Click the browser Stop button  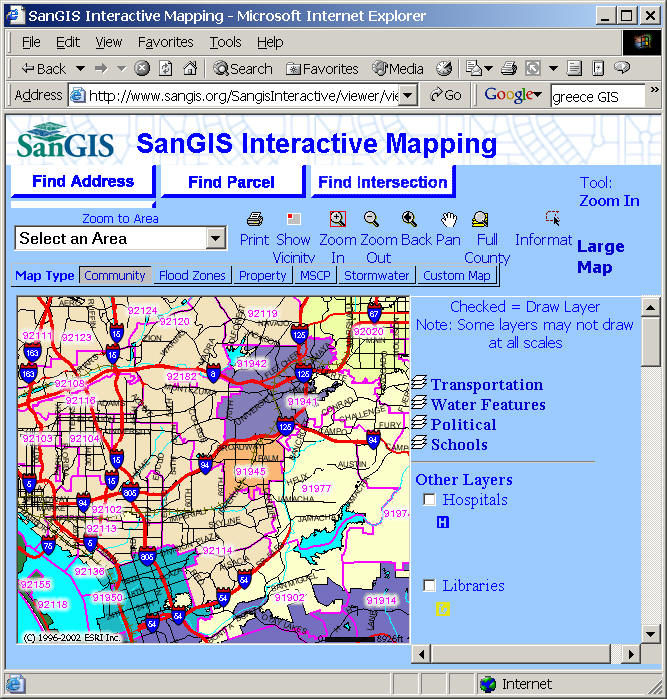tap(142, 68)
